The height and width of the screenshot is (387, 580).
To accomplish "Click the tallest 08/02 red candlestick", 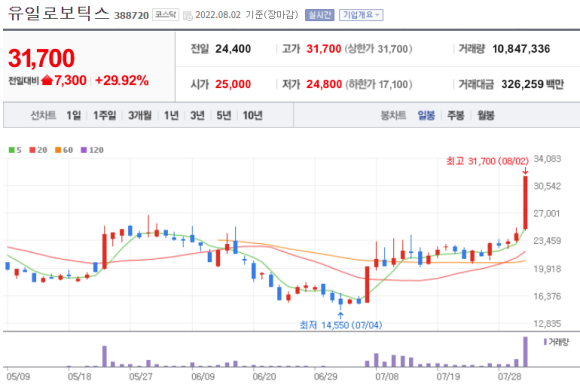I will click(x=525, y=203).
